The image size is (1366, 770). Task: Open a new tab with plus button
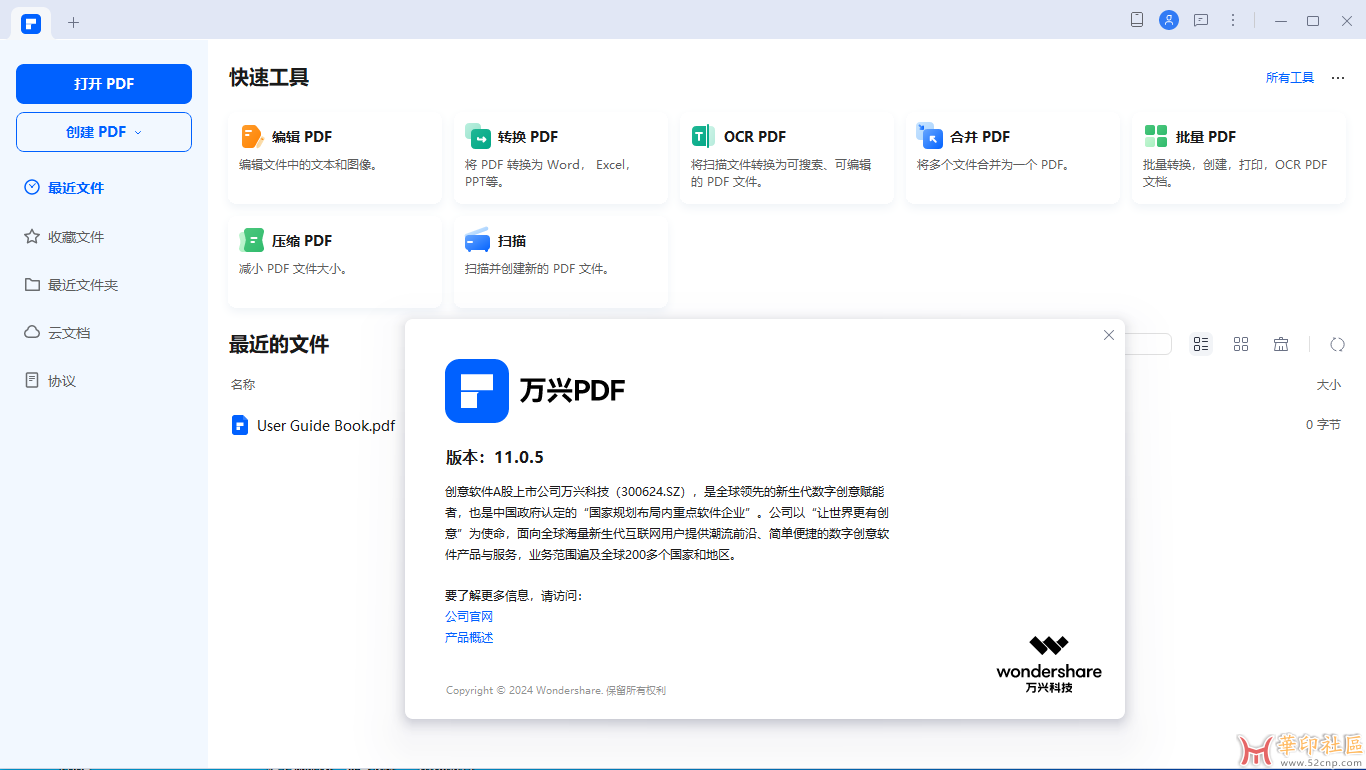click(x=73, y=22)
